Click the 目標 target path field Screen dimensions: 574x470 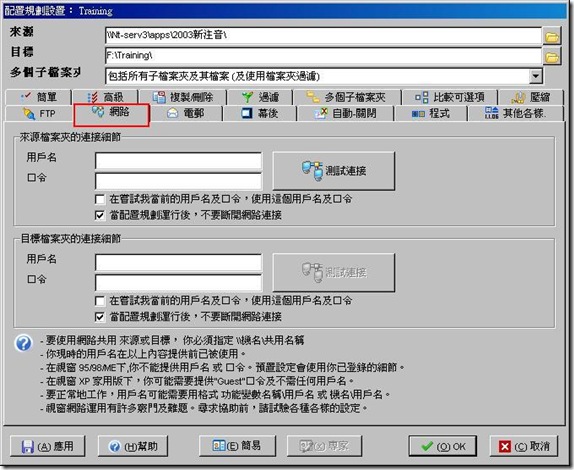click(323, 56)
